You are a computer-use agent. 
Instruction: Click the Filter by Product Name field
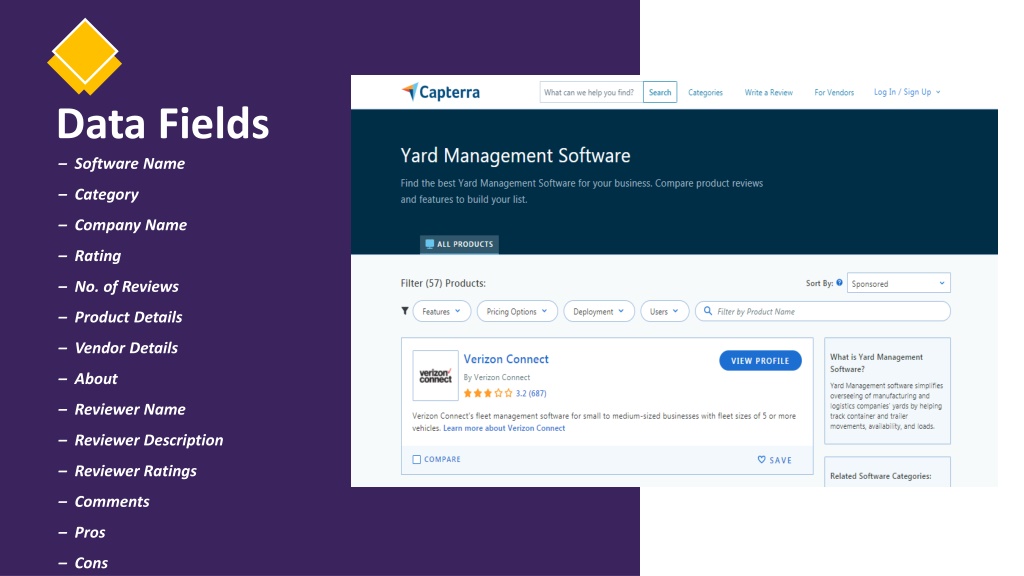(823, 312)
